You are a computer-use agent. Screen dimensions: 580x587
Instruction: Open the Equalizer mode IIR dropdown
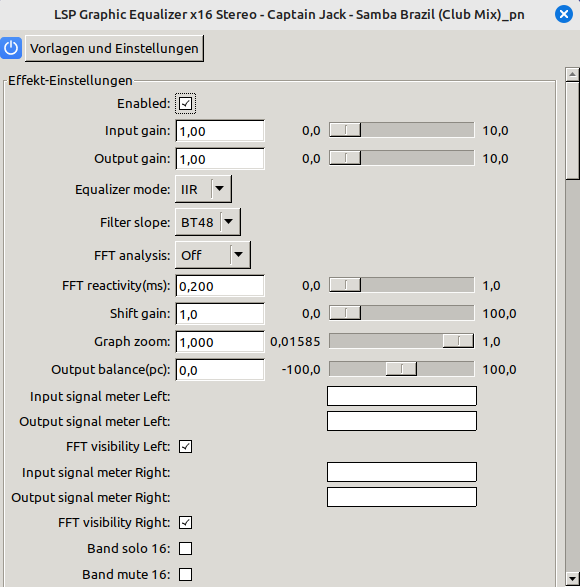(x=203, y=189)
